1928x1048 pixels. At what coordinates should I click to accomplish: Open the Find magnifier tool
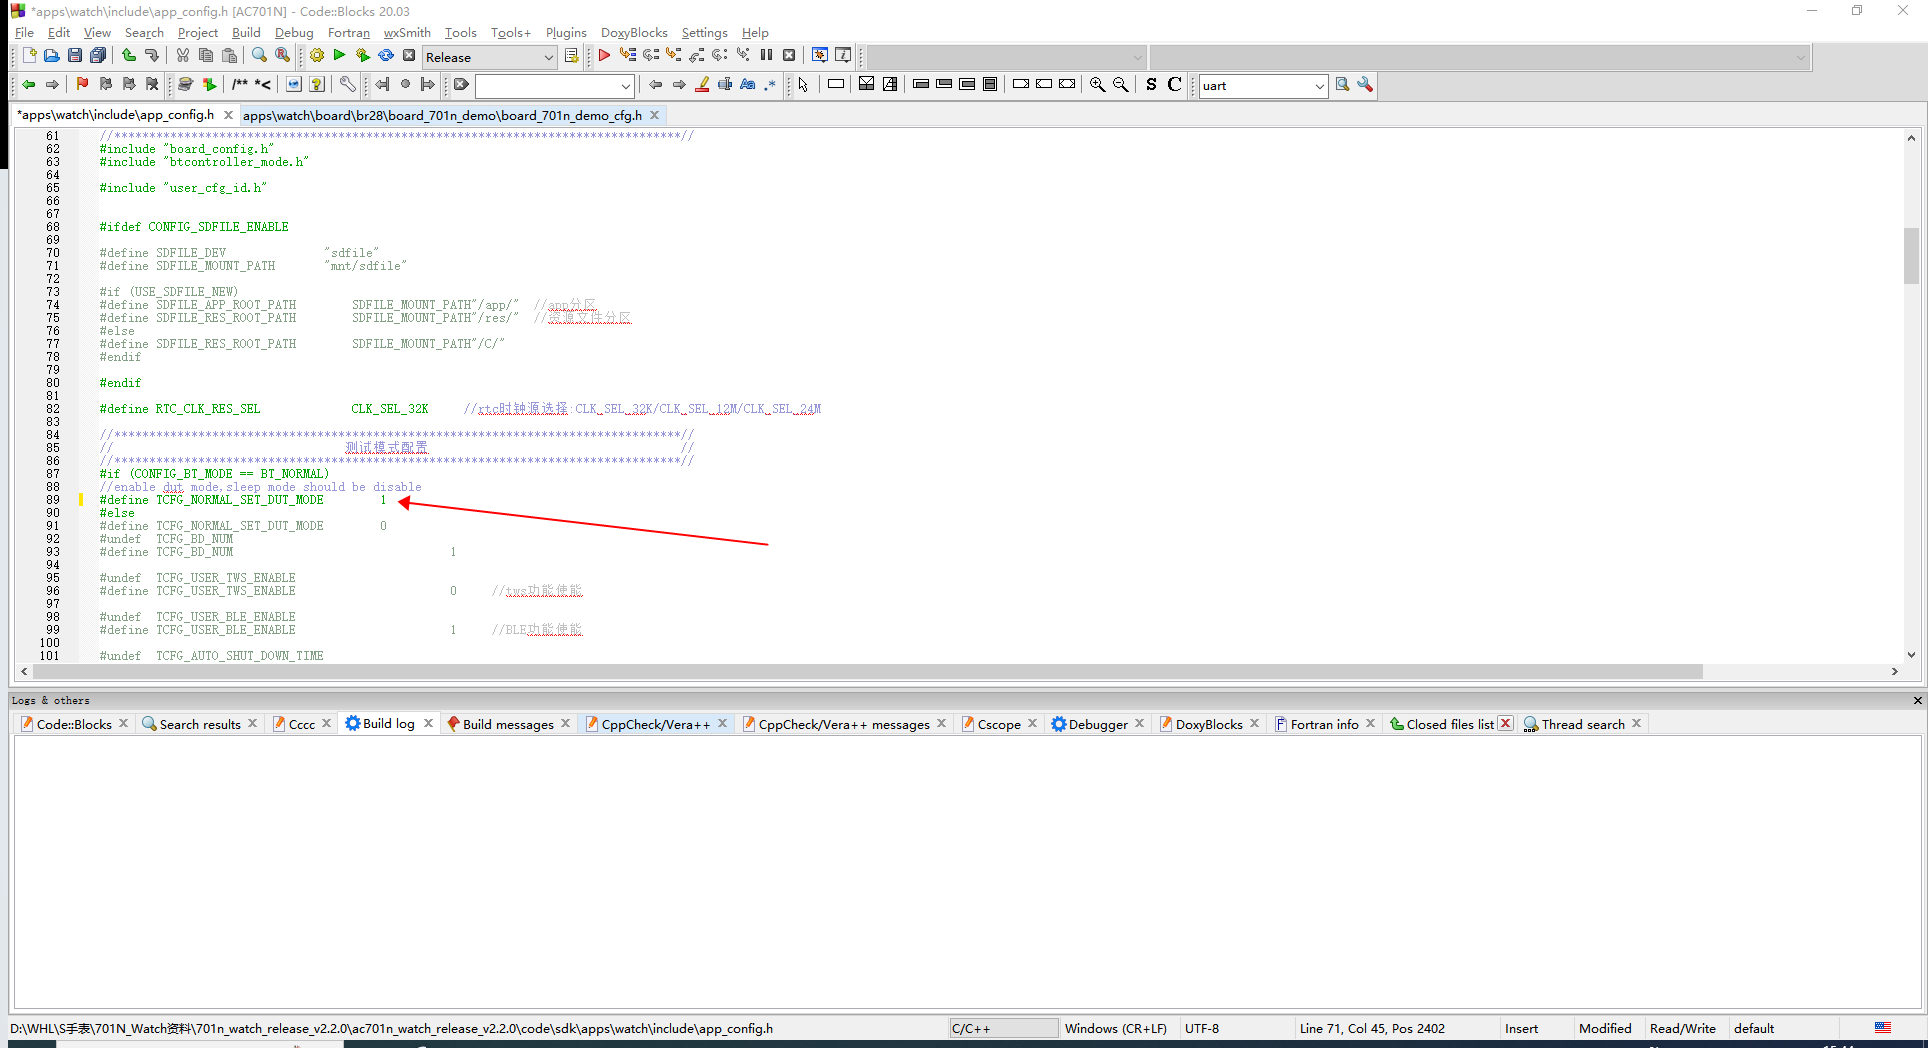pos(259,56)
